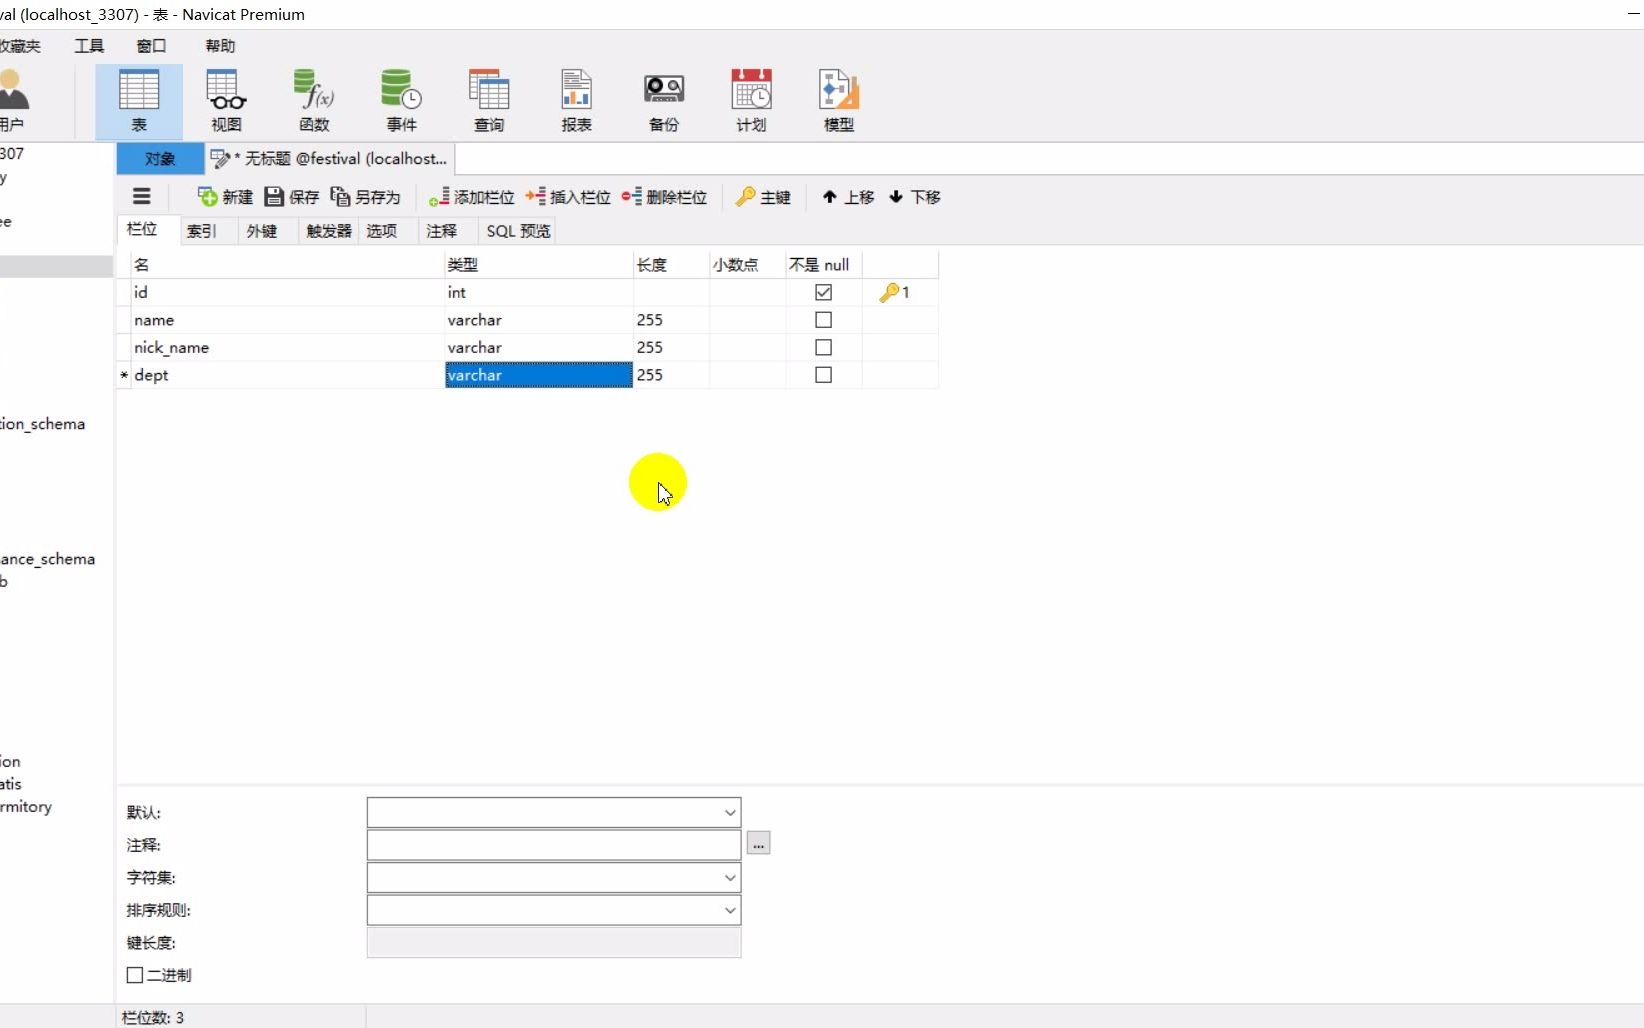Click the length 255 cell for nick_name

coord(671,347)
